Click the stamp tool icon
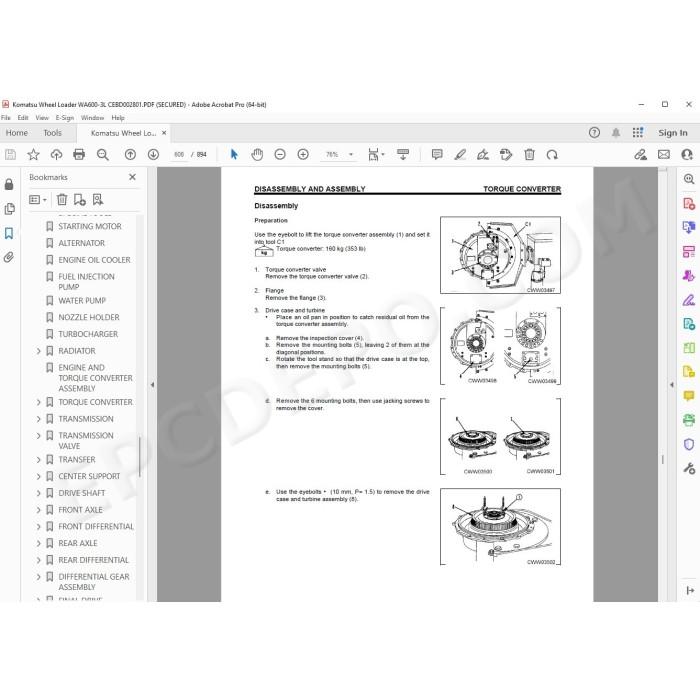 coord(506,154)
